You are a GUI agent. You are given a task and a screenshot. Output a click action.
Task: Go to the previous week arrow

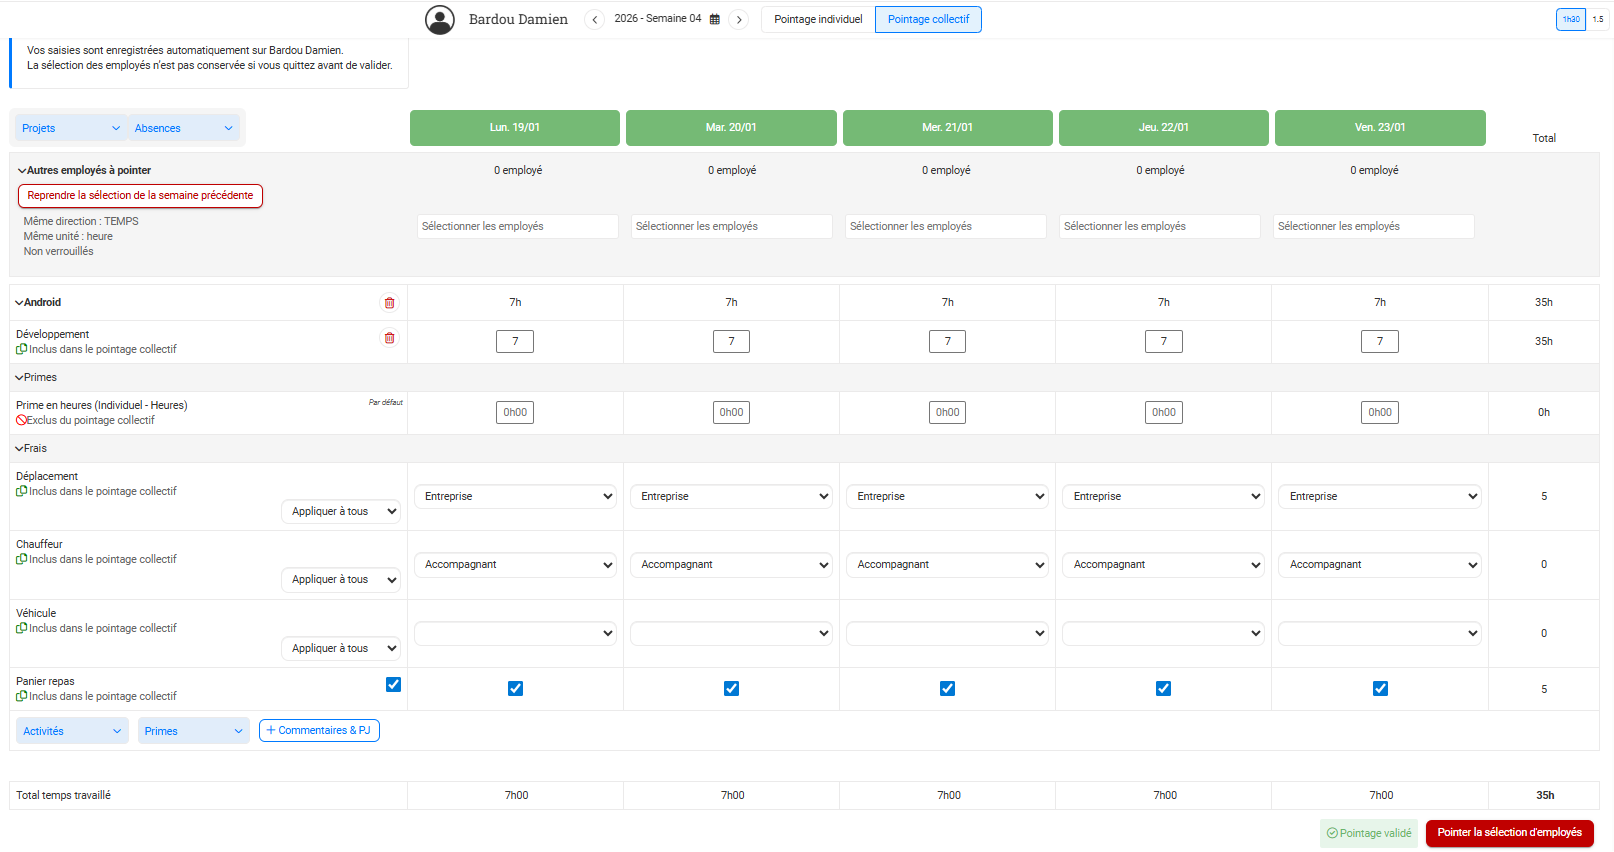tap(595, 20)
